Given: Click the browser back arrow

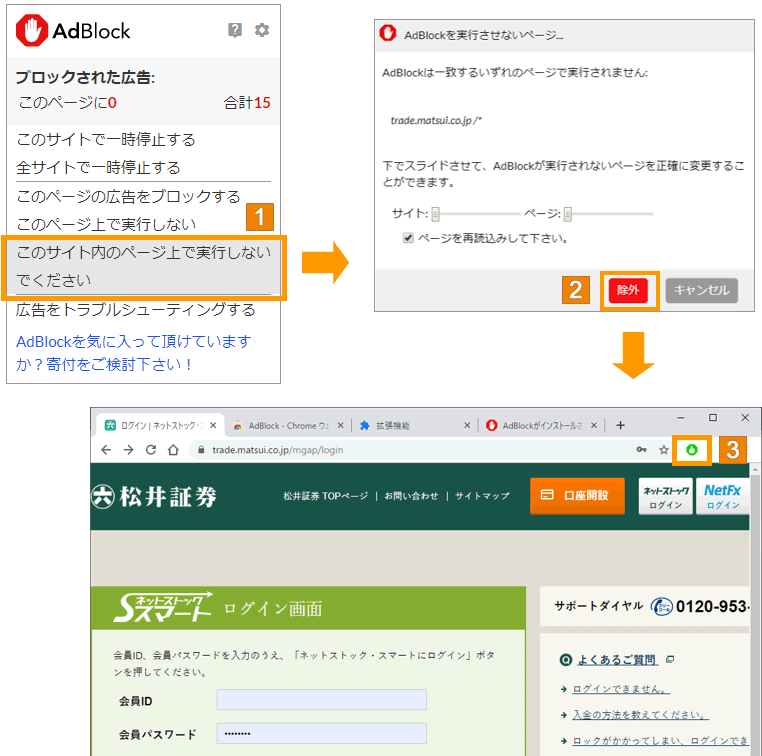Looking at the screenshot, I should tap(106, 450).
